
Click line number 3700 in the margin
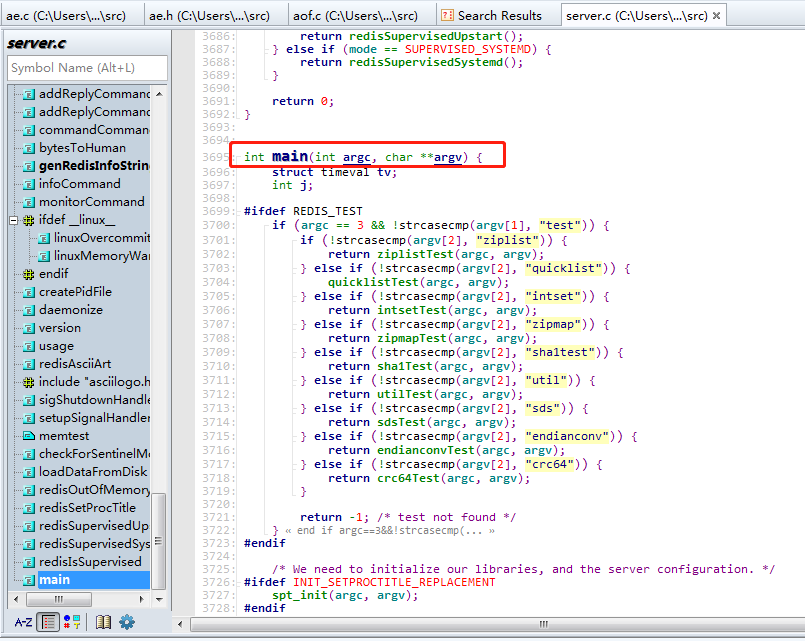click(216, 225)
